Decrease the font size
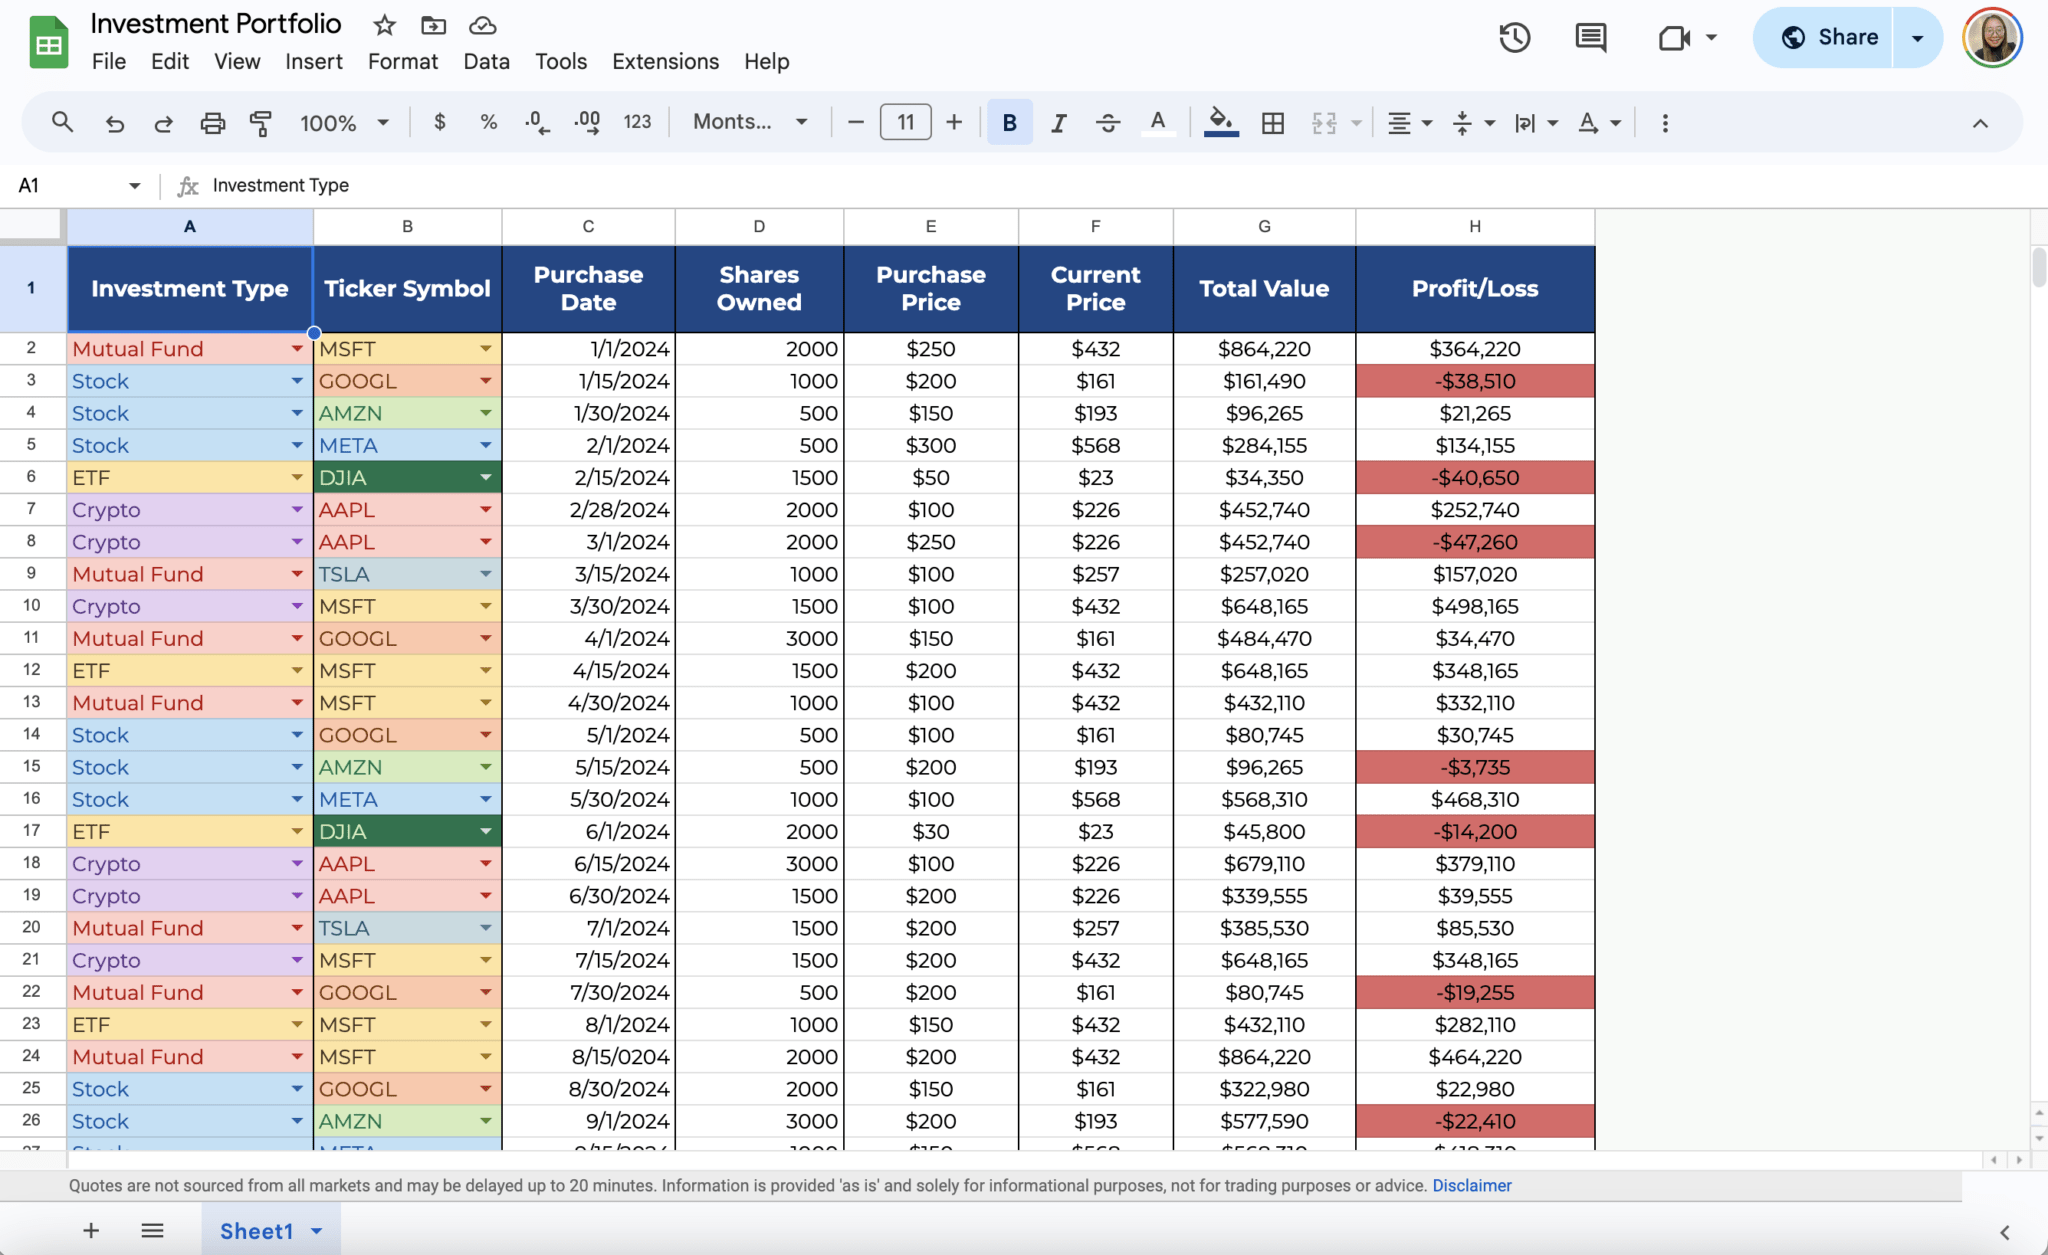The image size is (2048, 1255). (x=855, y=122)
